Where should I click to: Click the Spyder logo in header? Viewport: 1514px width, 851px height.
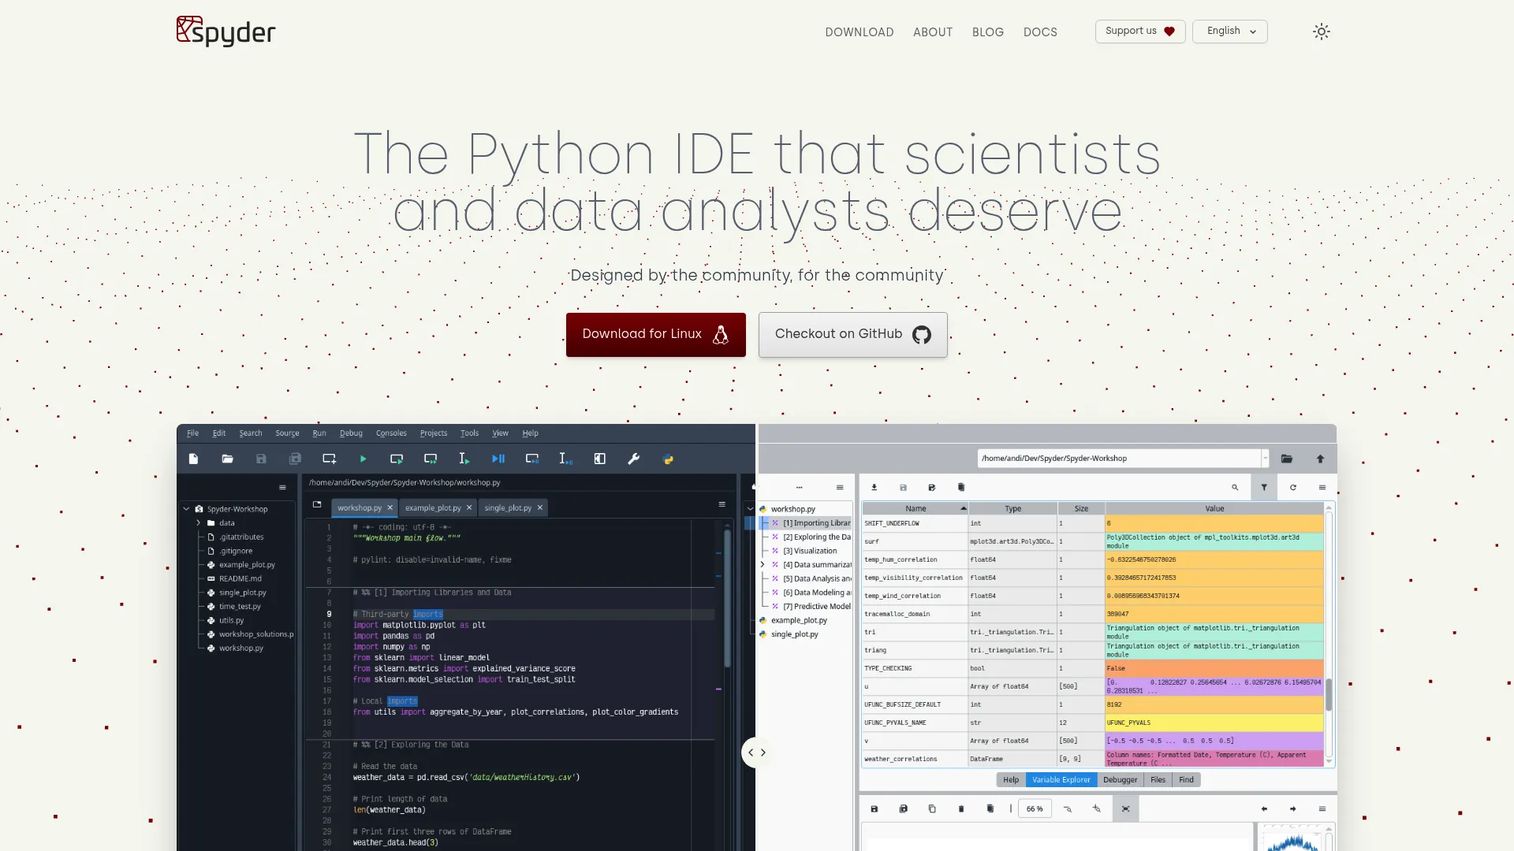226,31
